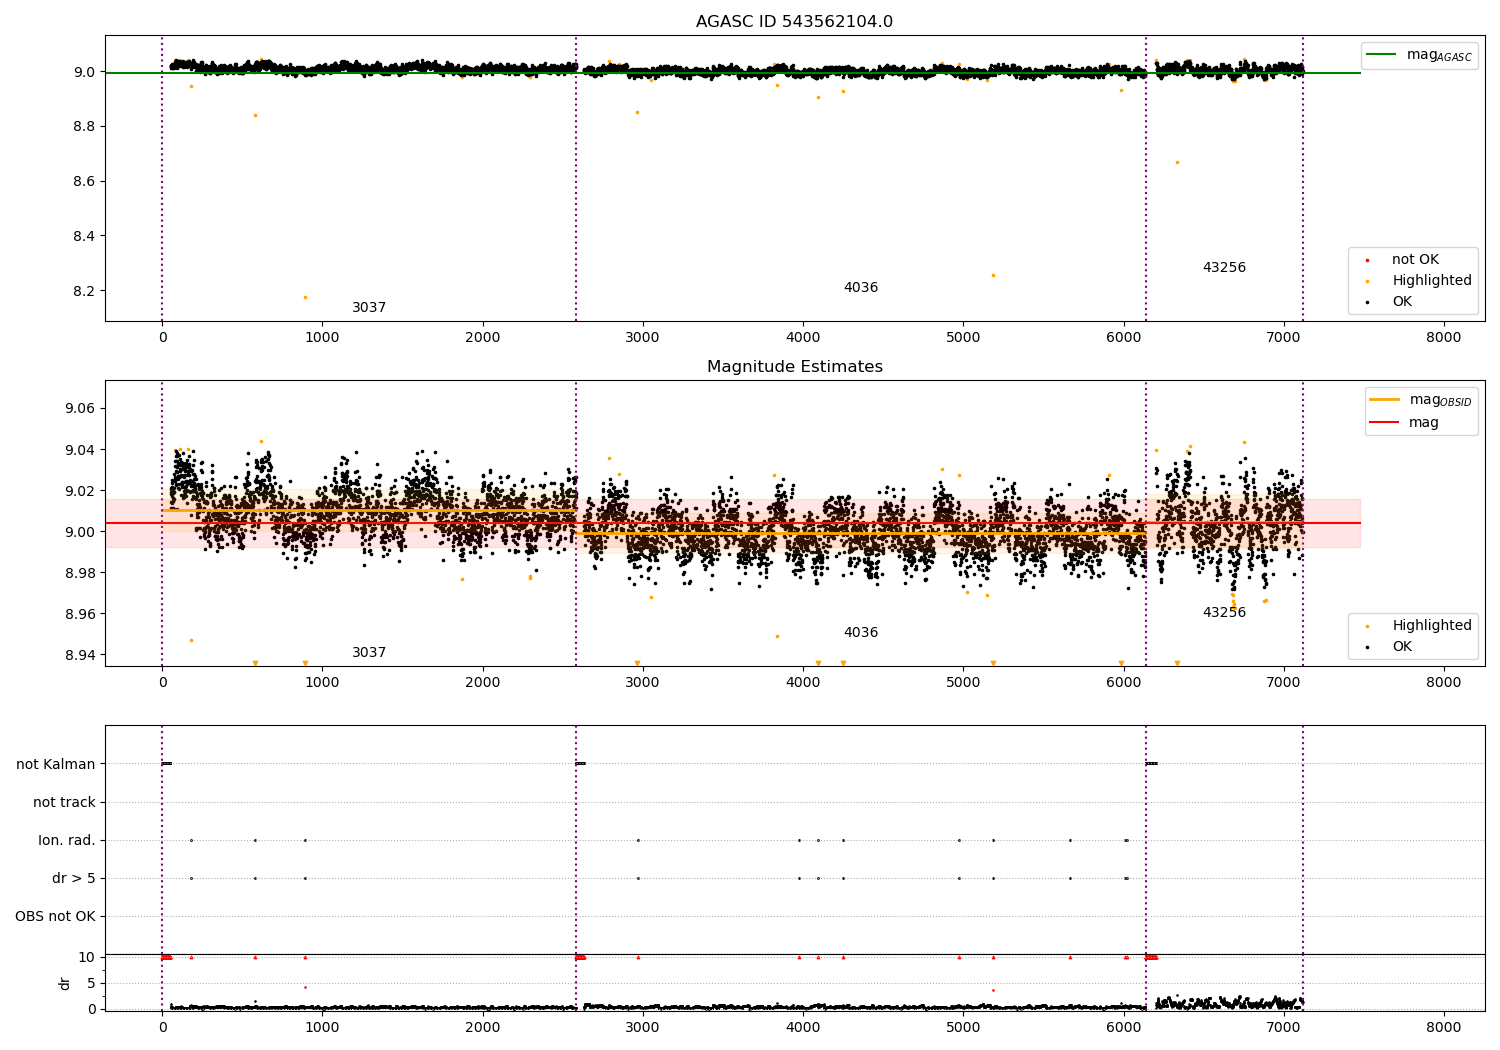Click the 8.8 y-axis tick in top panel
Viewport: 1500px width, 1050px height.
(84, 127)
